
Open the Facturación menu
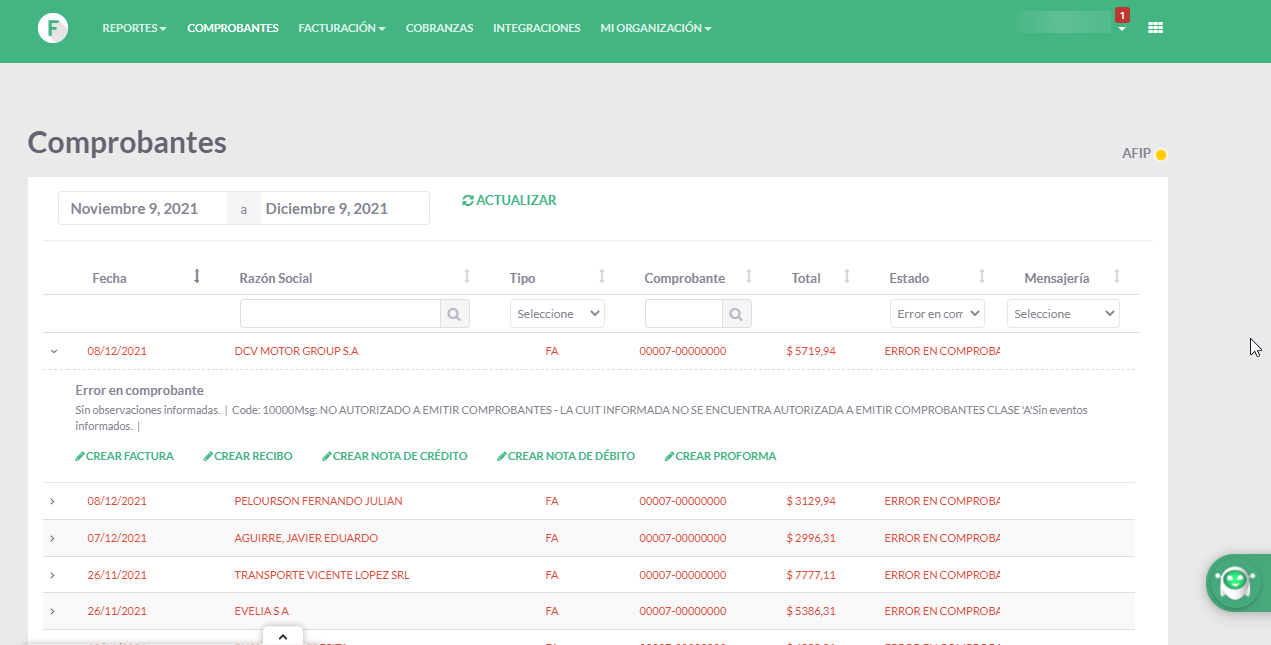pos(342,28)
